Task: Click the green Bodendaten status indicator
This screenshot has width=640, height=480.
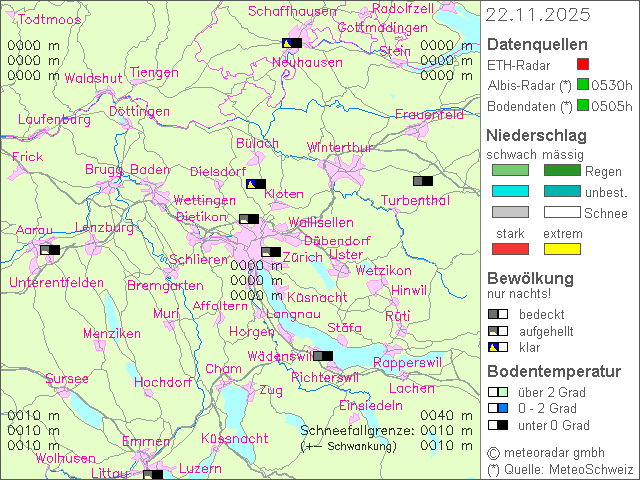Action: click(x=583, y=106)
